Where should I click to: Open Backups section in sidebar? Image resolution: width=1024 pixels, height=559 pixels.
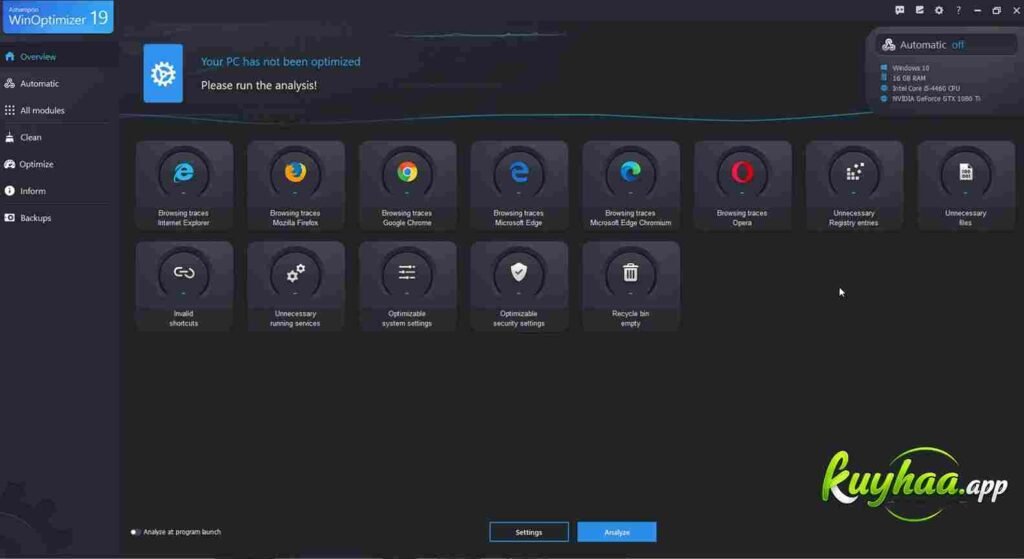[59, 217]
